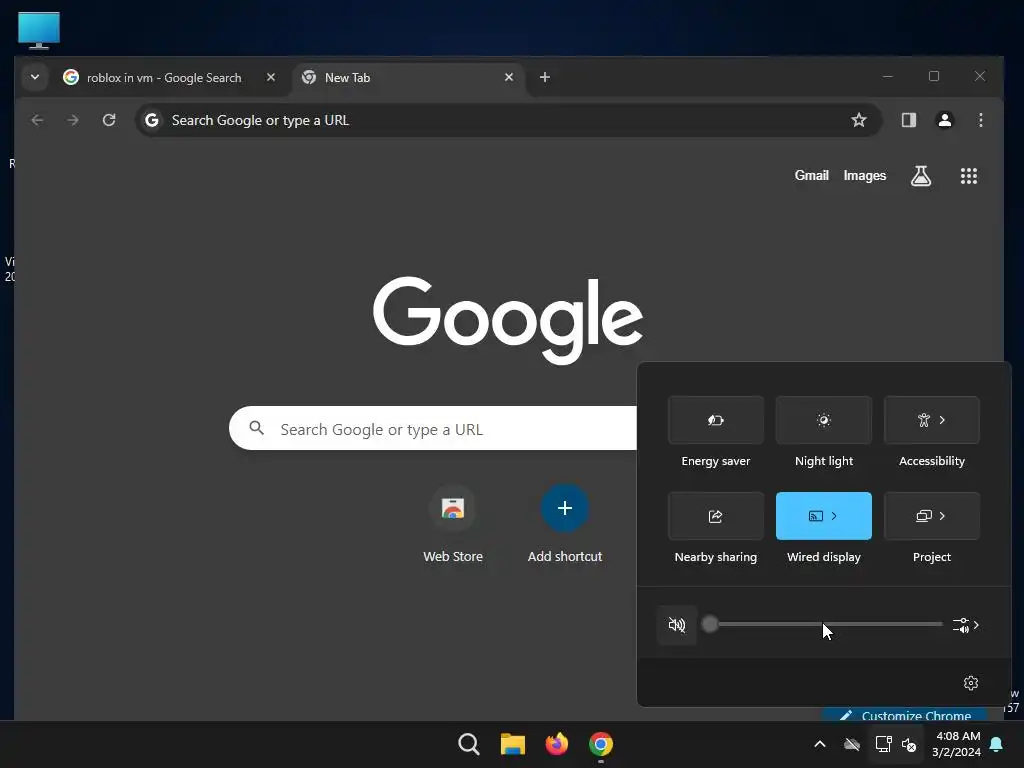Image resolution: width=1024 pixels, height=768 pixels.
Task: Unmute using the volume speaker icon
Action: pyautogui.click(x=677, y=625)
